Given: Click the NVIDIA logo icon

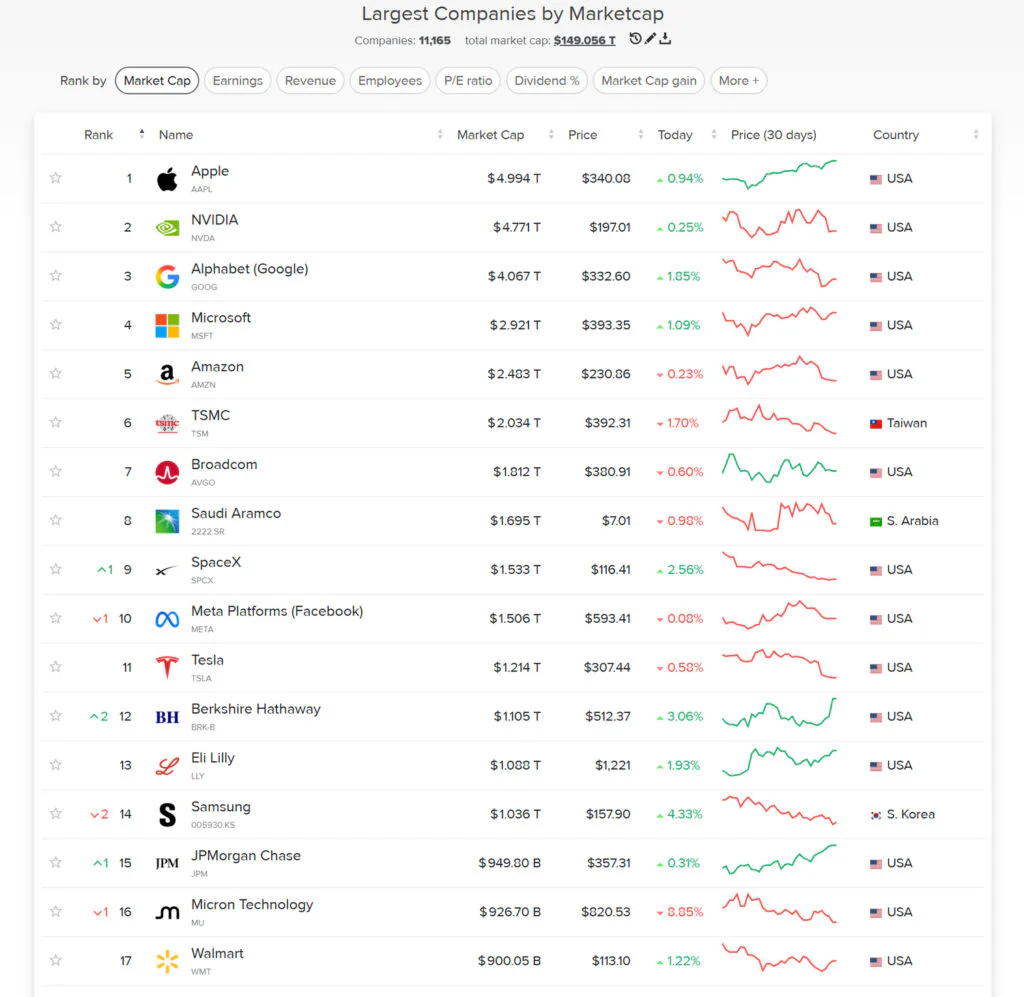Looking at the screenshot, I should (x=167, y=228).
